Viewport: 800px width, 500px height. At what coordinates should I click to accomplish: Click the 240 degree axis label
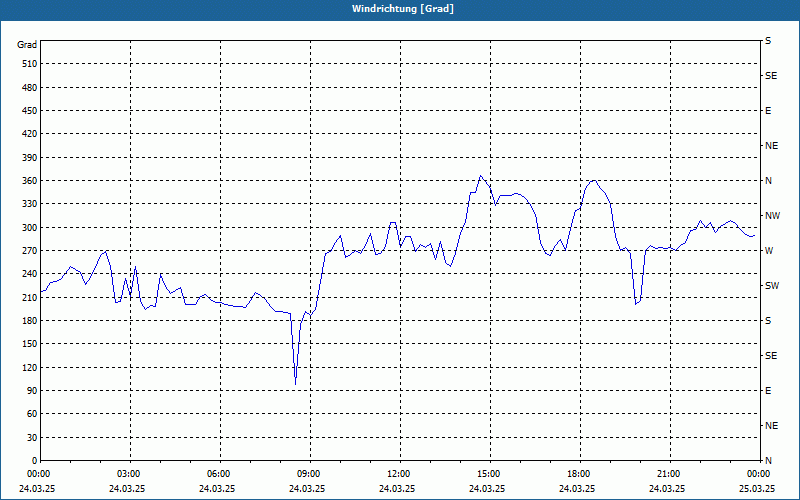click(x=30, y=274)
